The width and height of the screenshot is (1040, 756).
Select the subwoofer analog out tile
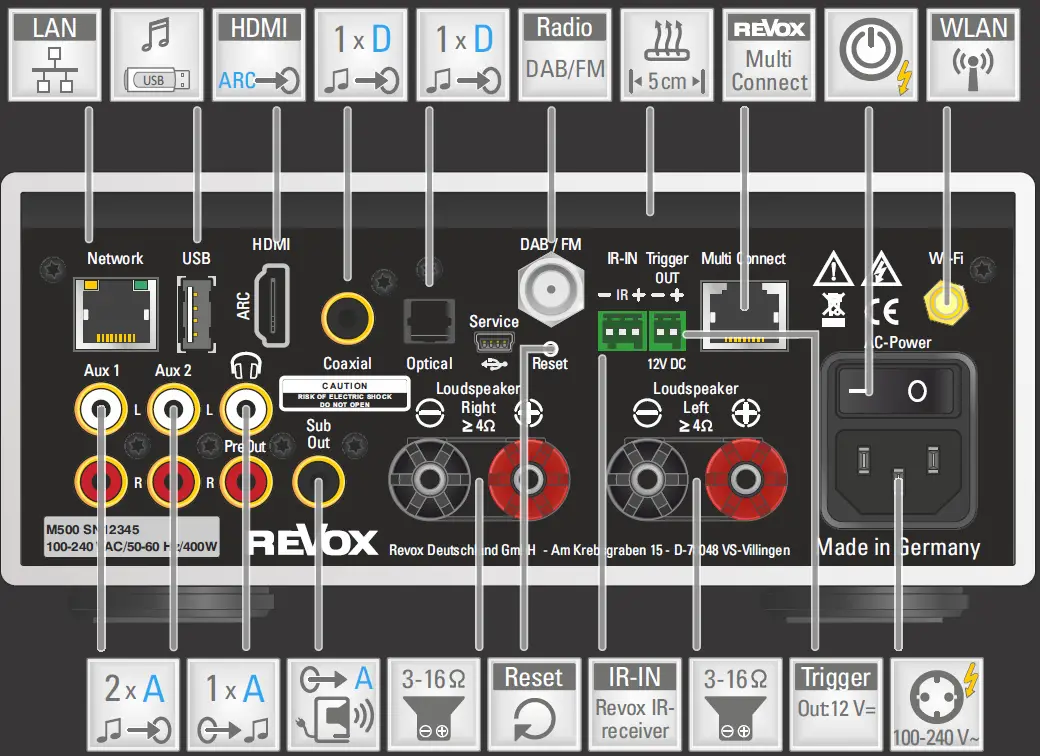(334, 704)
